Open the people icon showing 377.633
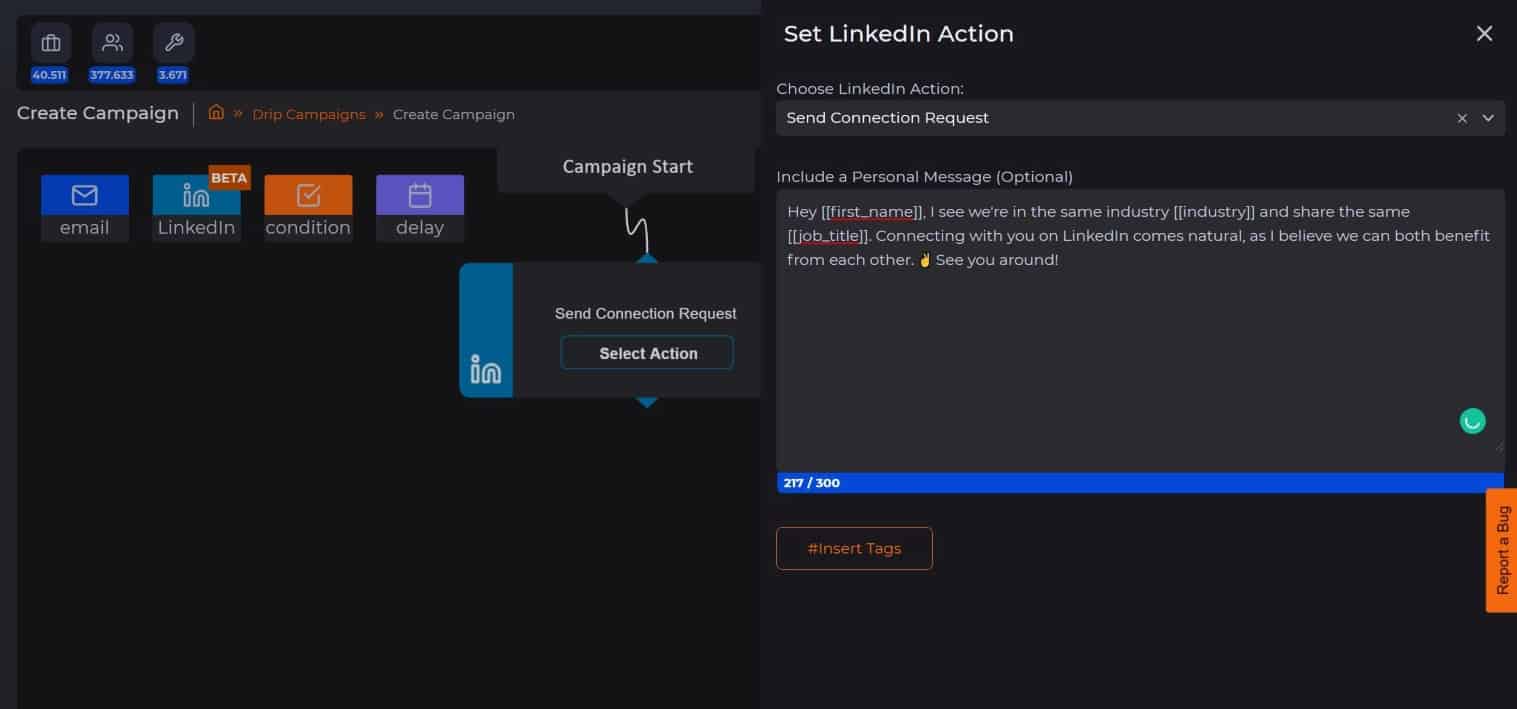Screen dimensions: 1517x709 click(112, 44)
